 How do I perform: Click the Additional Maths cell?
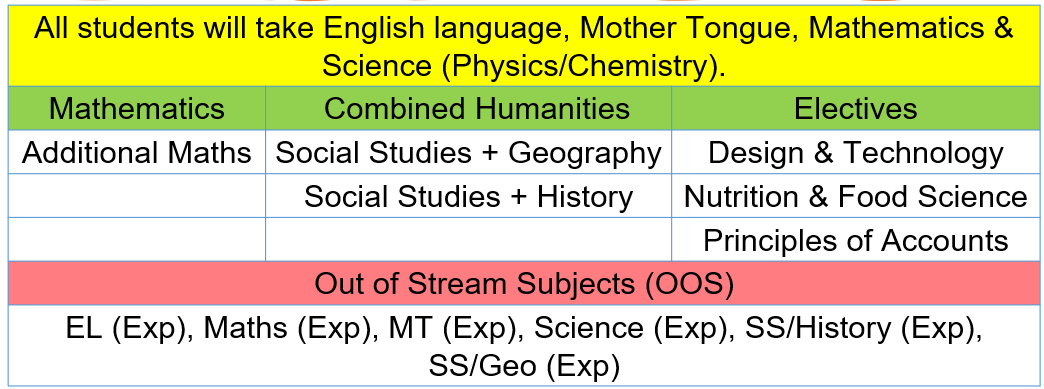(137, 152)
